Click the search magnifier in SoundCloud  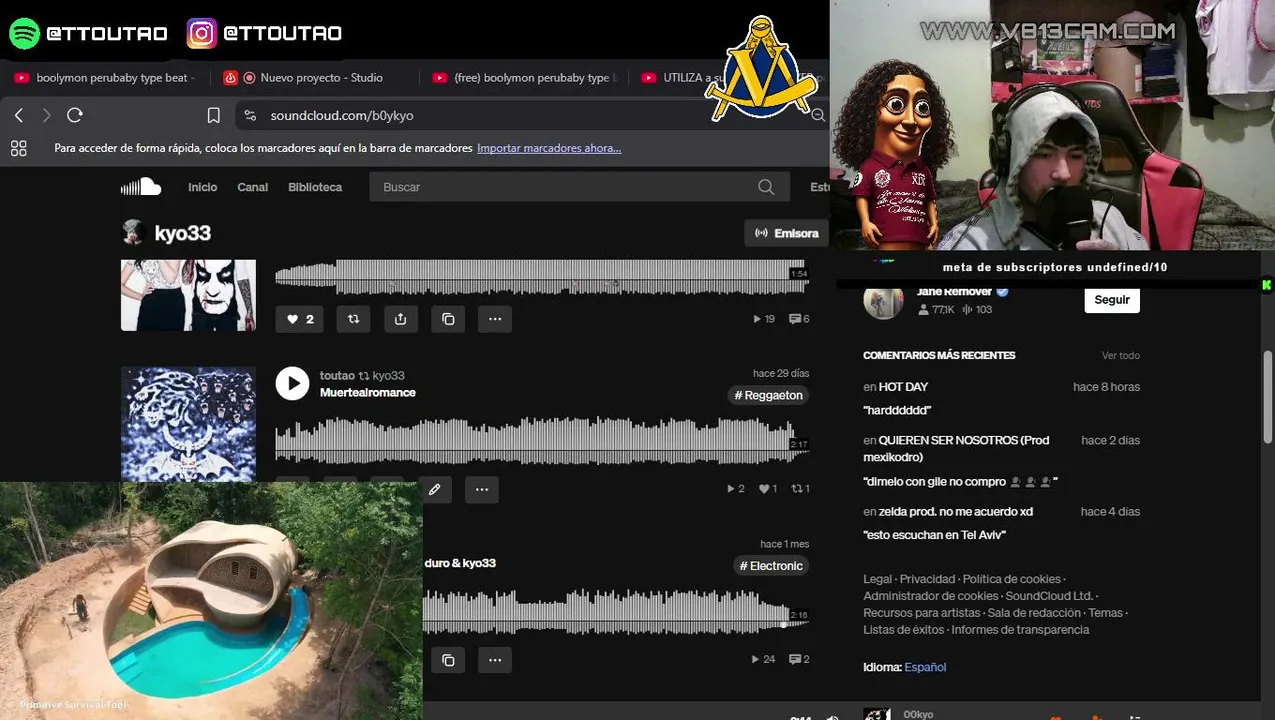coord(766,187)
